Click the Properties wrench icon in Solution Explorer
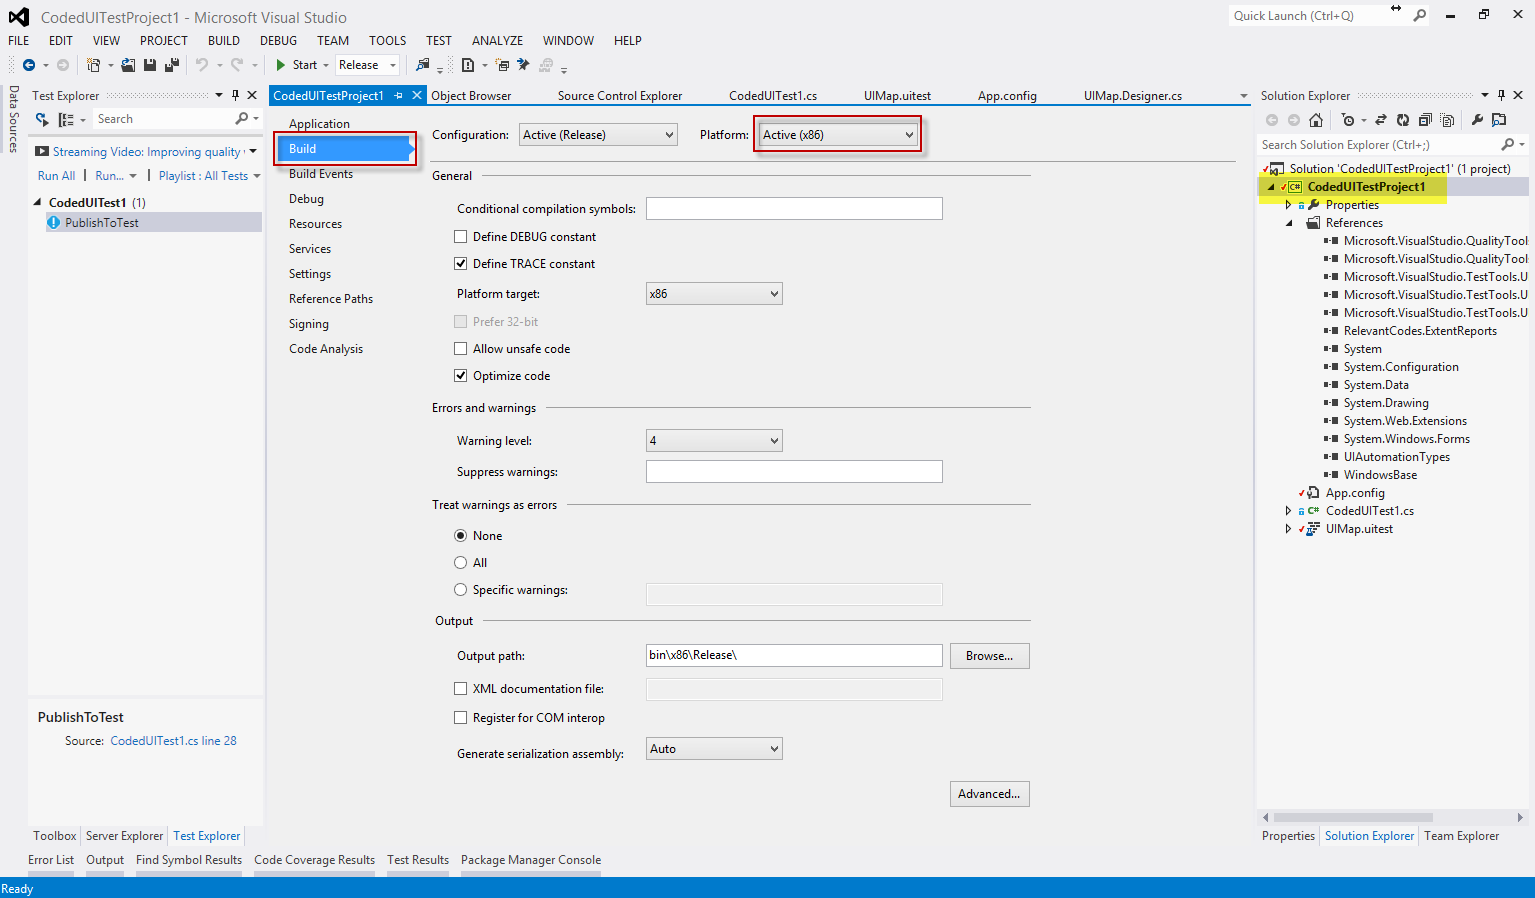 [x=1477, y=120]
